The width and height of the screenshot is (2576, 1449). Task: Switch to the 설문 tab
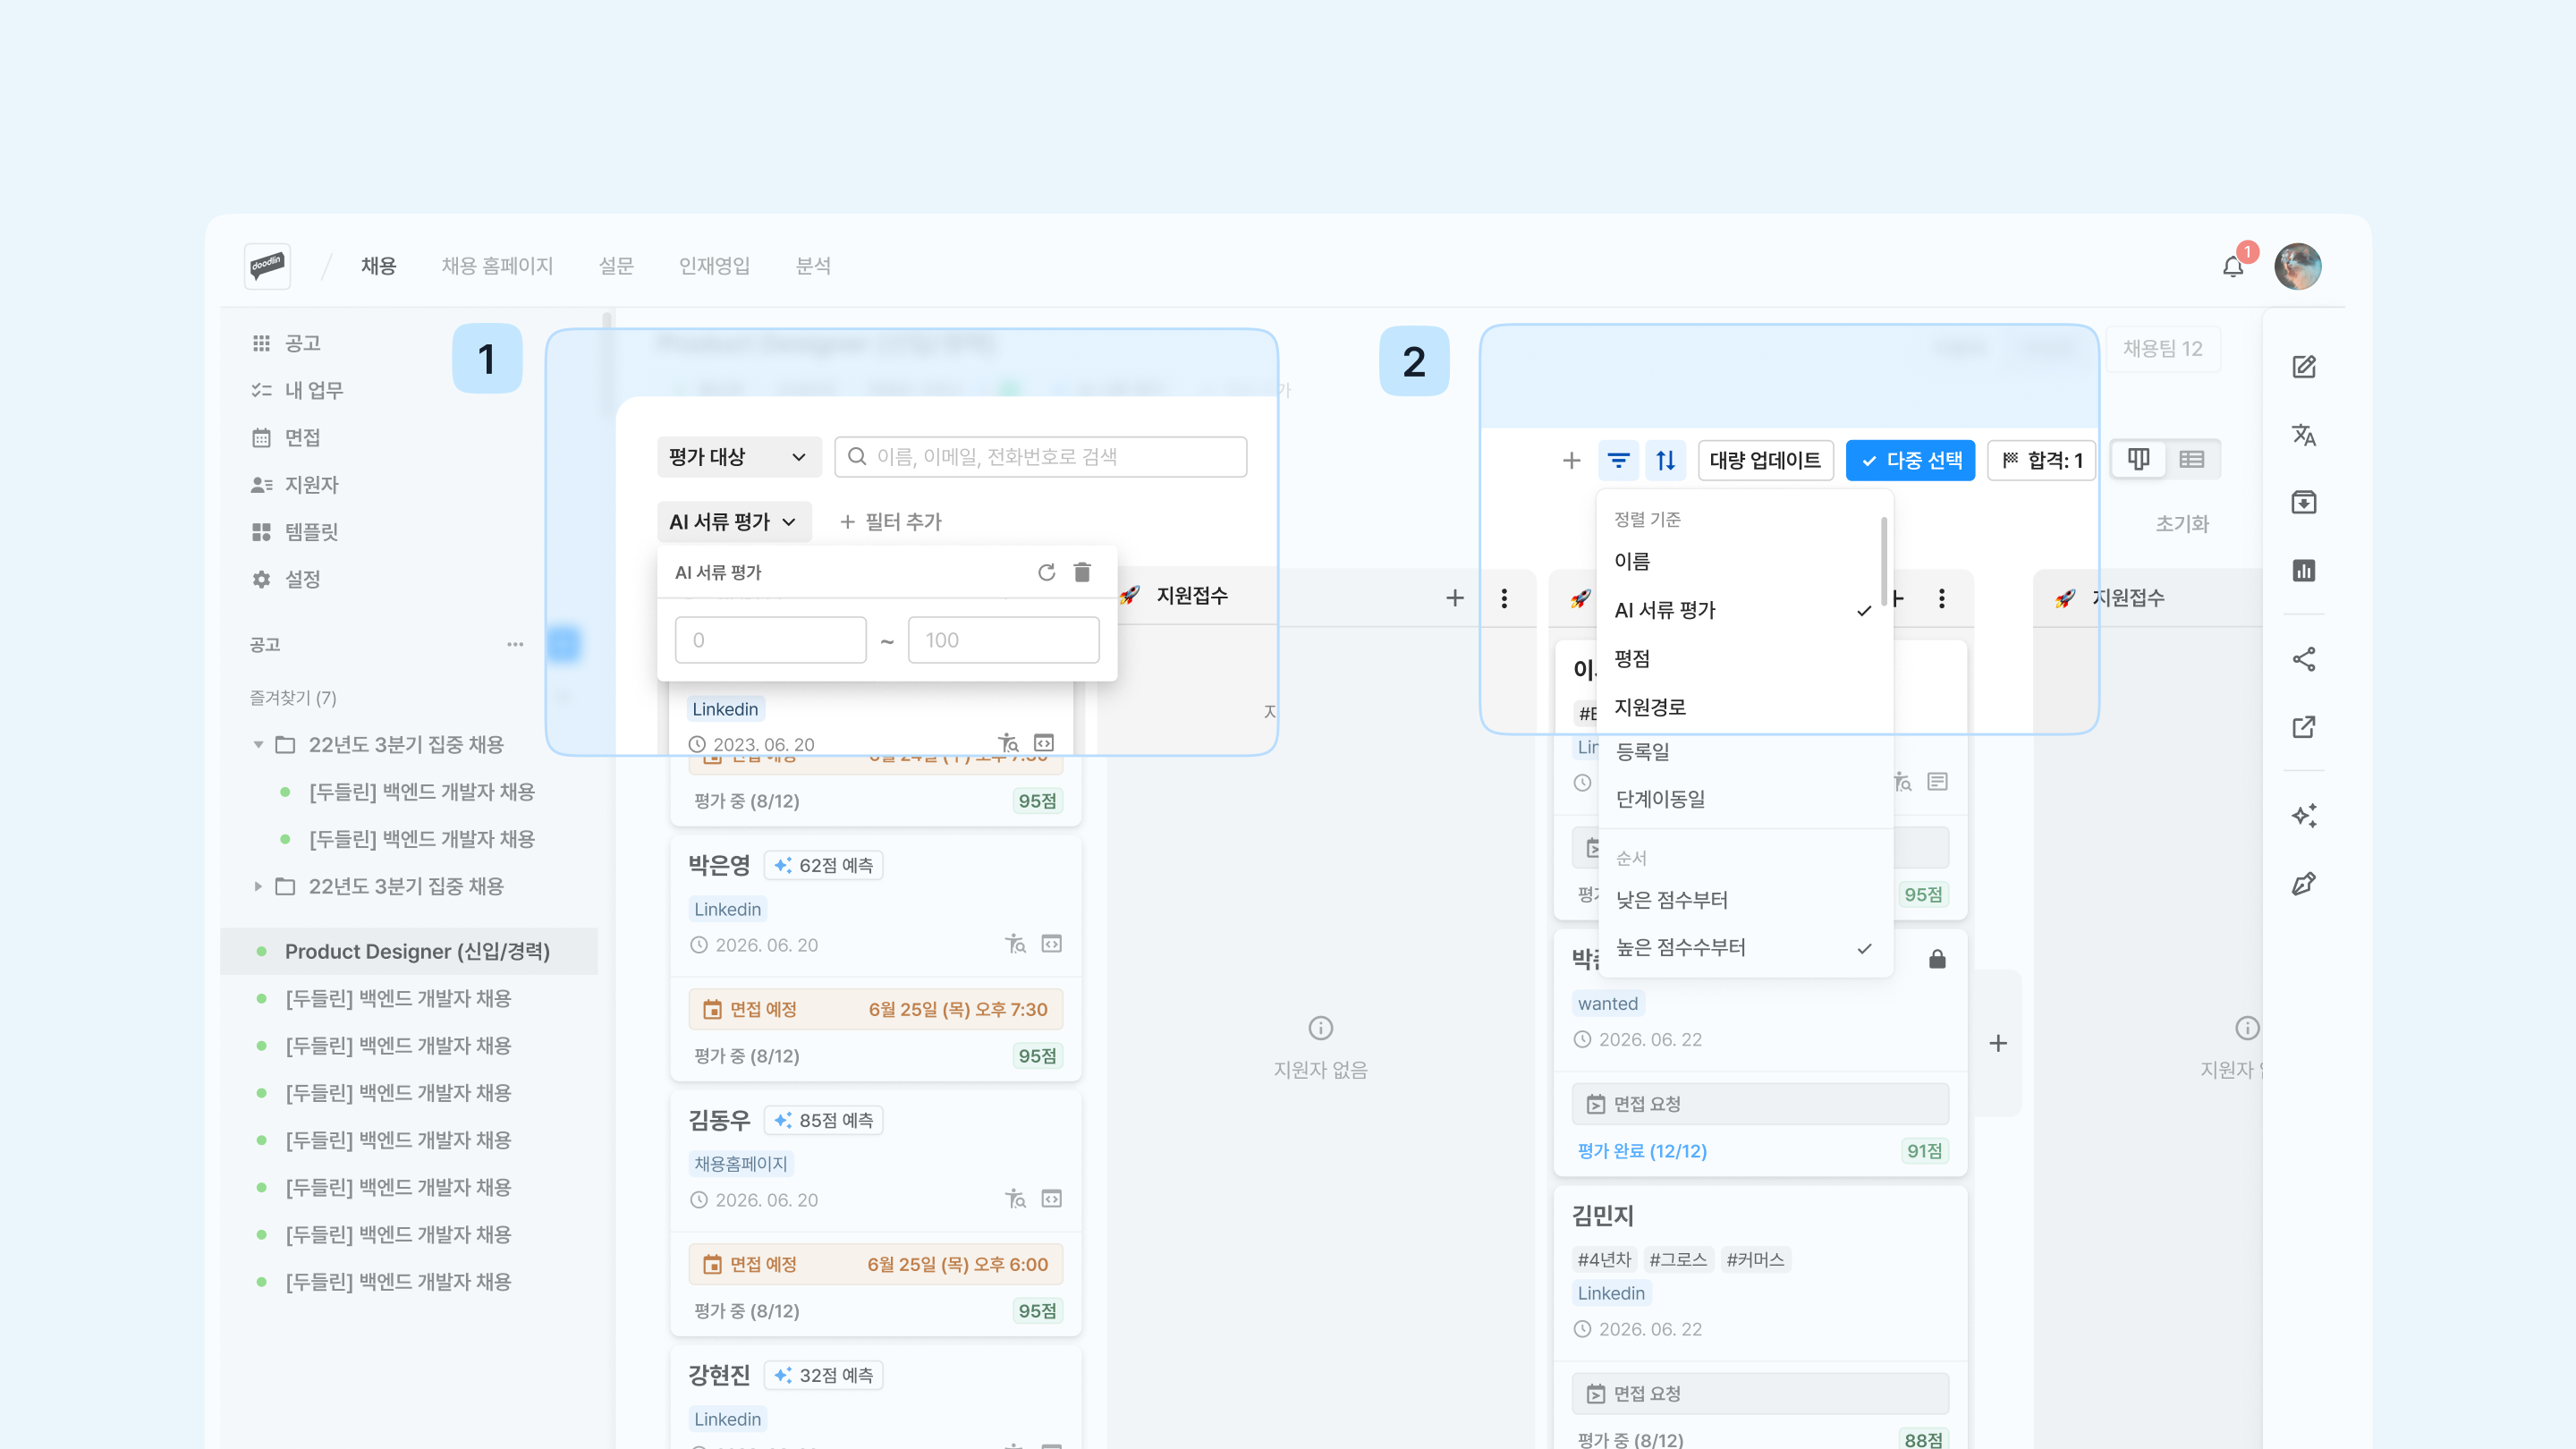[616, 266]
